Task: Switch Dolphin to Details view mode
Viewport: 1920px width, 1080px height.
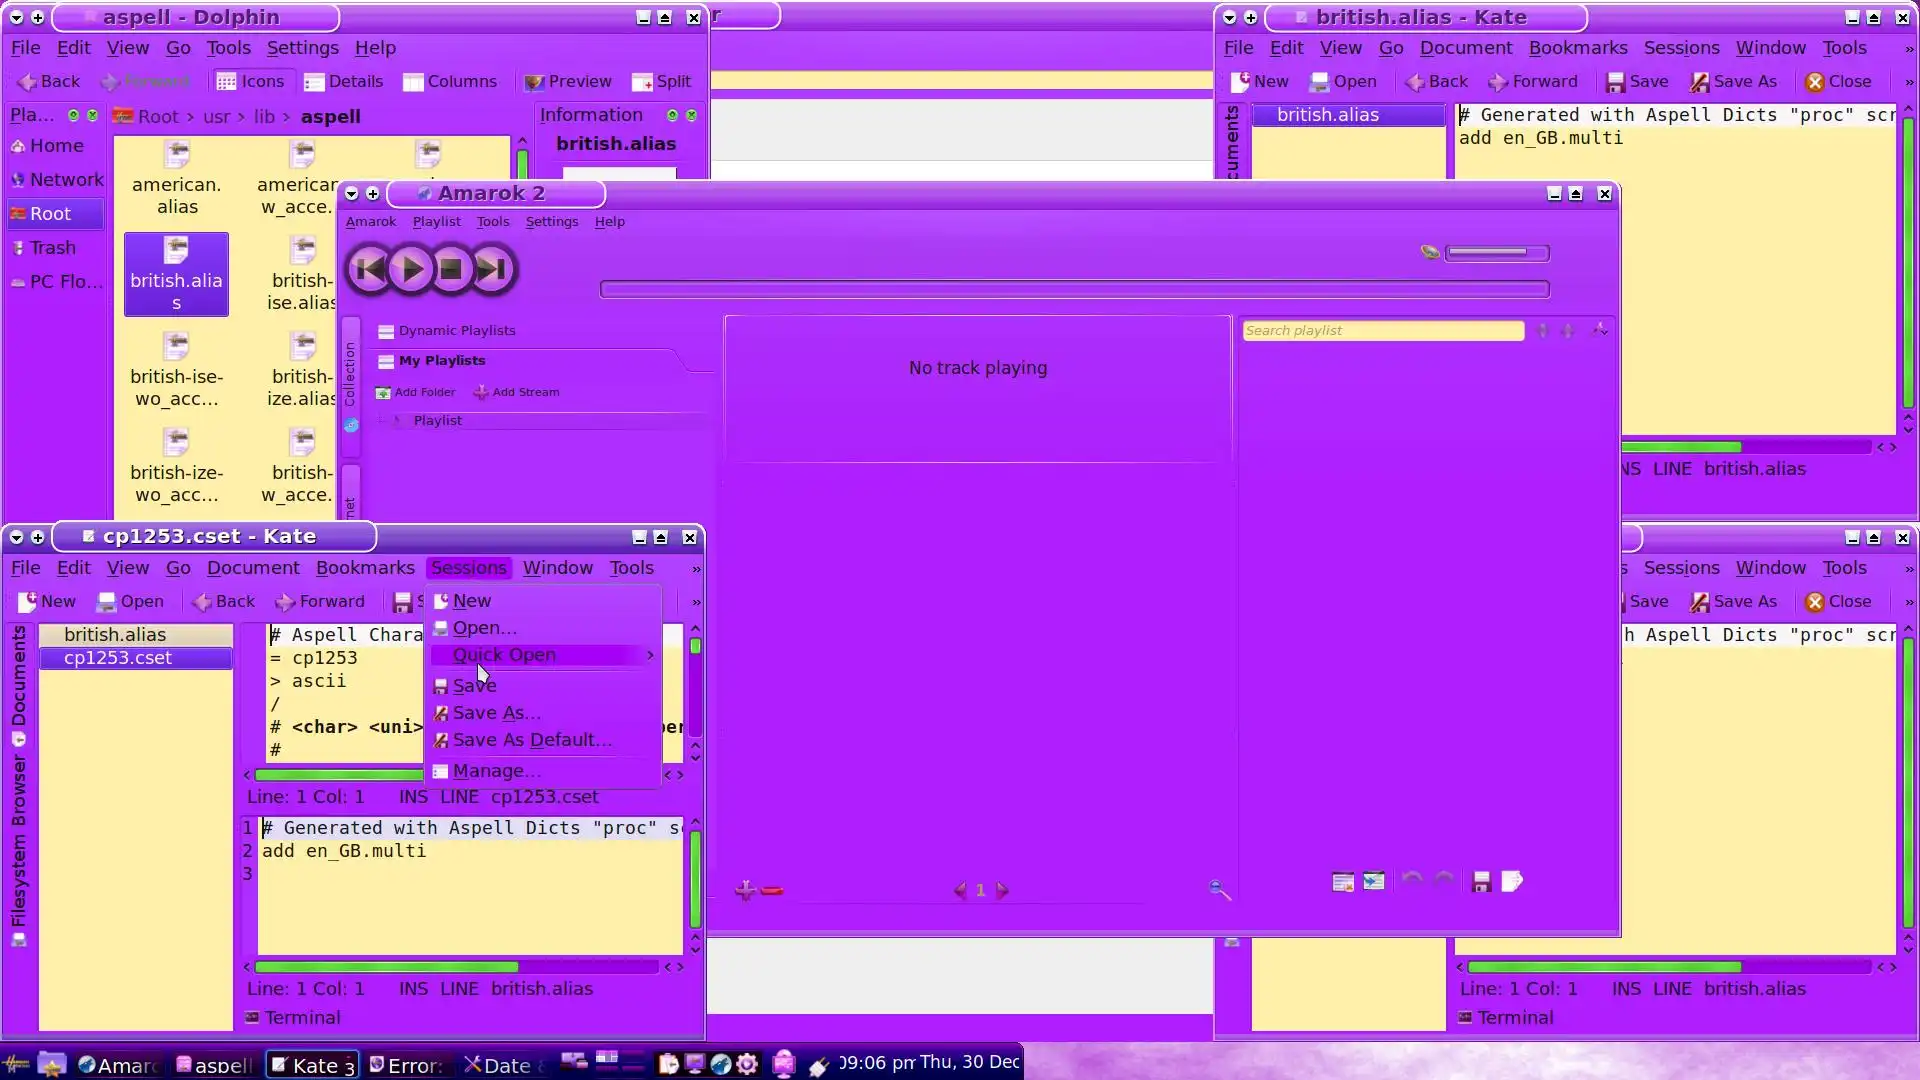Action: [x=343, y=82]
